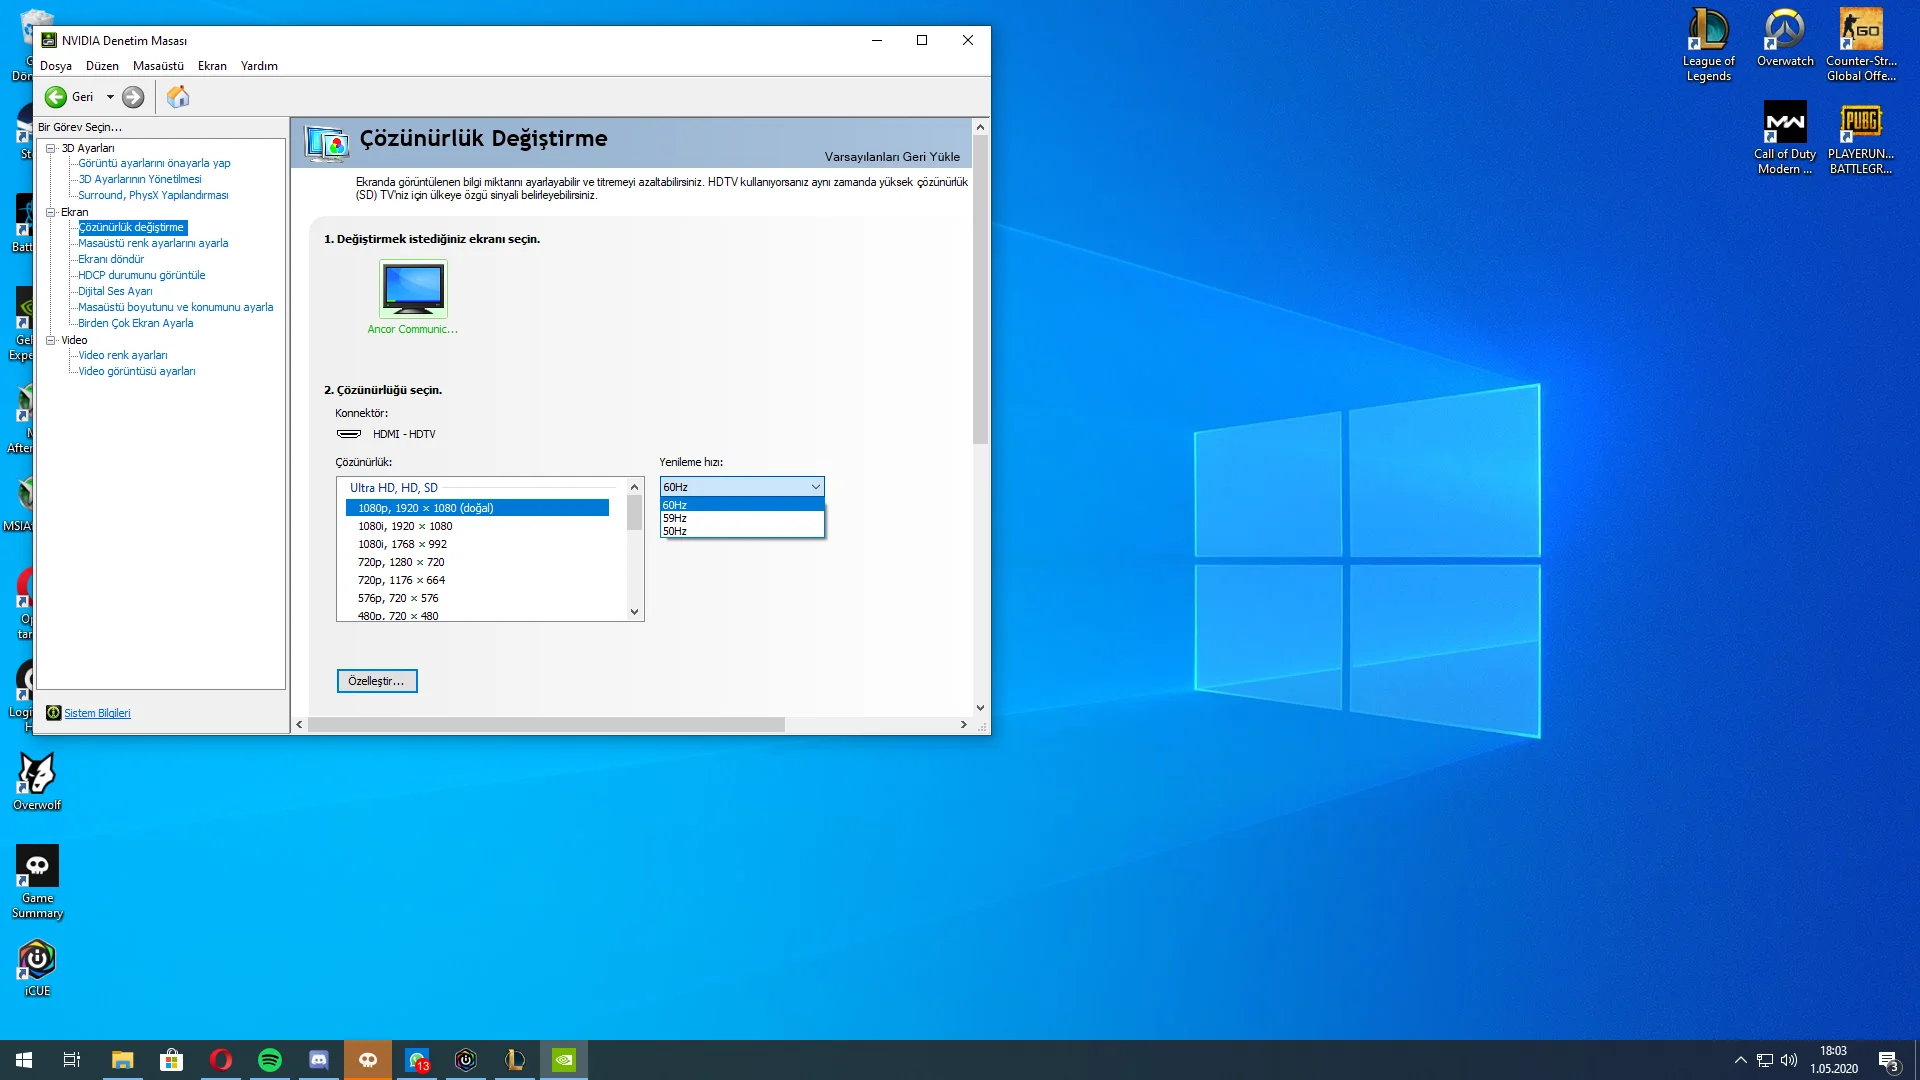Select 720p, 1280 × 720 resolution

(401, 562)
